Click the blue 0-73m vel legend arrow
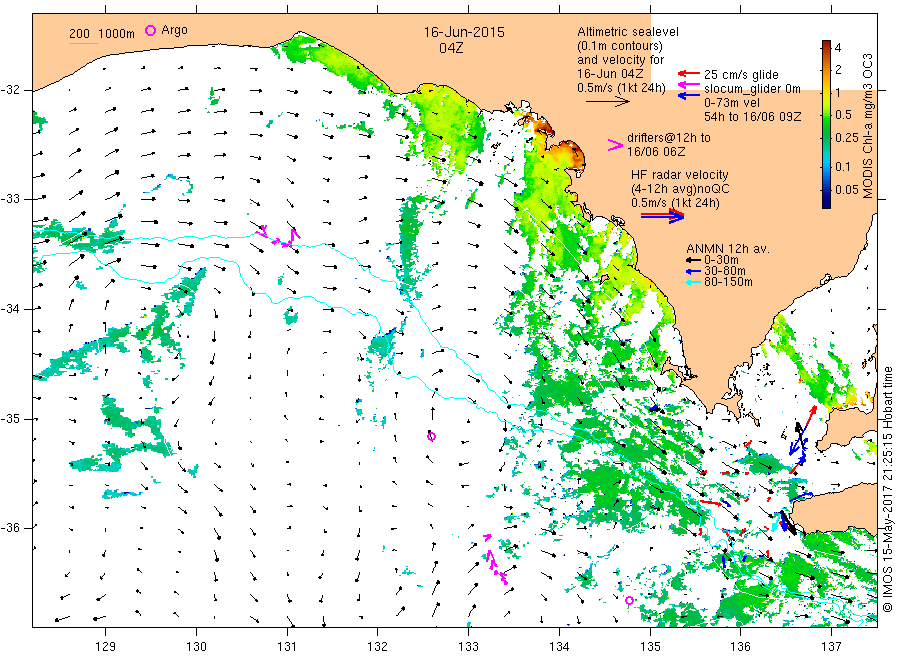Viewport: 900px width, 660px height. click(689, 95)
